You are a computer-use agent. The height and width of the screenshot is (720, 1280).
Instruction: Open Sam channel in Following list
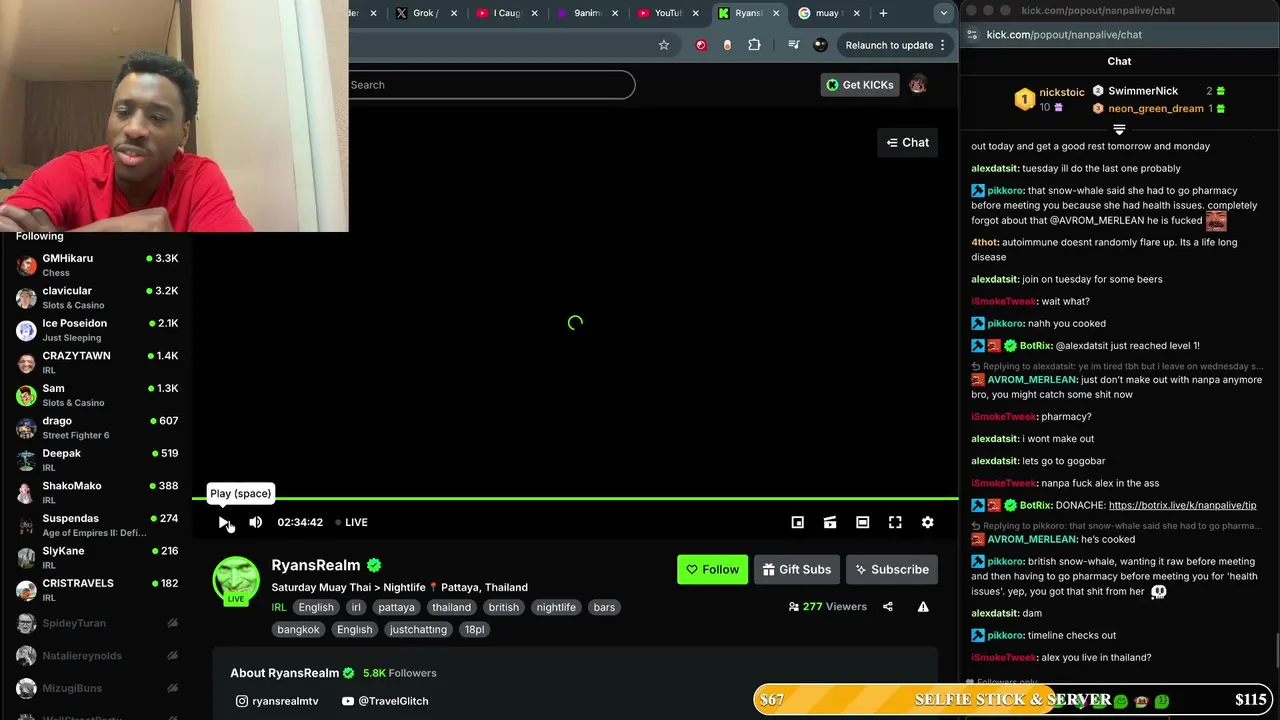[97, 395]
